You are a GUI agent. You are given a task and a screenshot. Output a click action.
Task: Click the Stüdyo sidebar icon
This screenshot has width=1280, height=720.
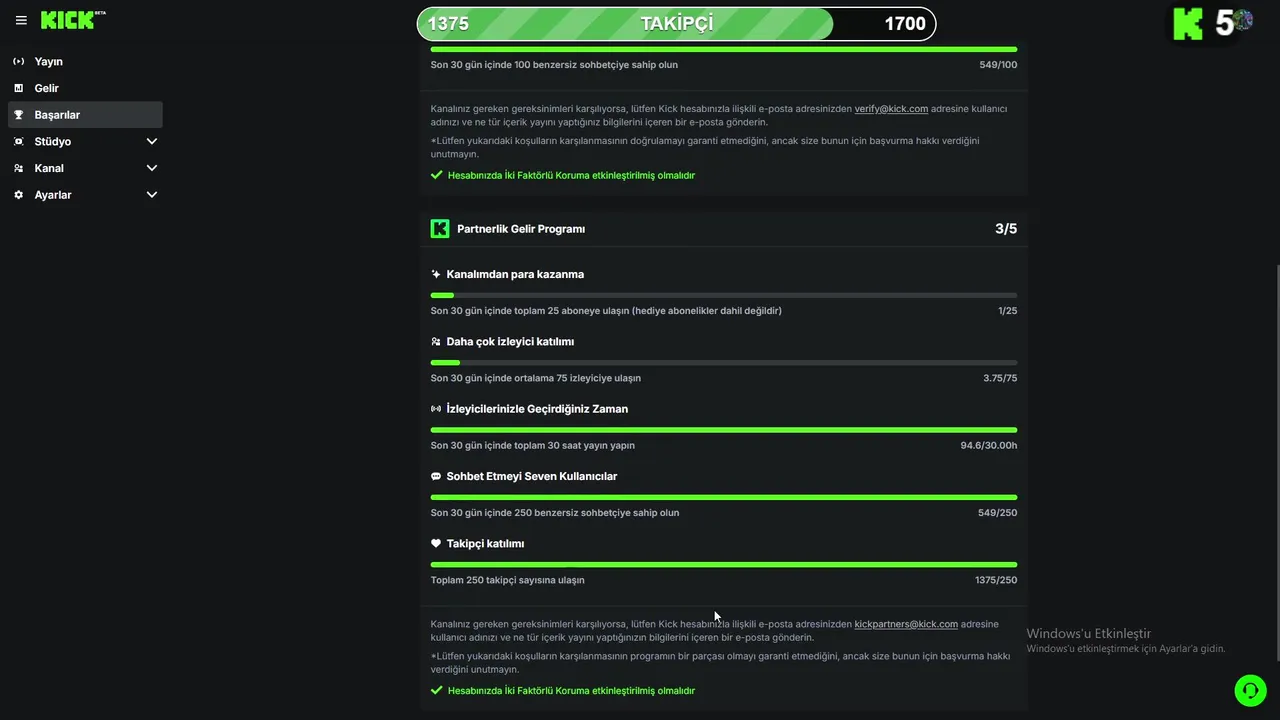18,142
